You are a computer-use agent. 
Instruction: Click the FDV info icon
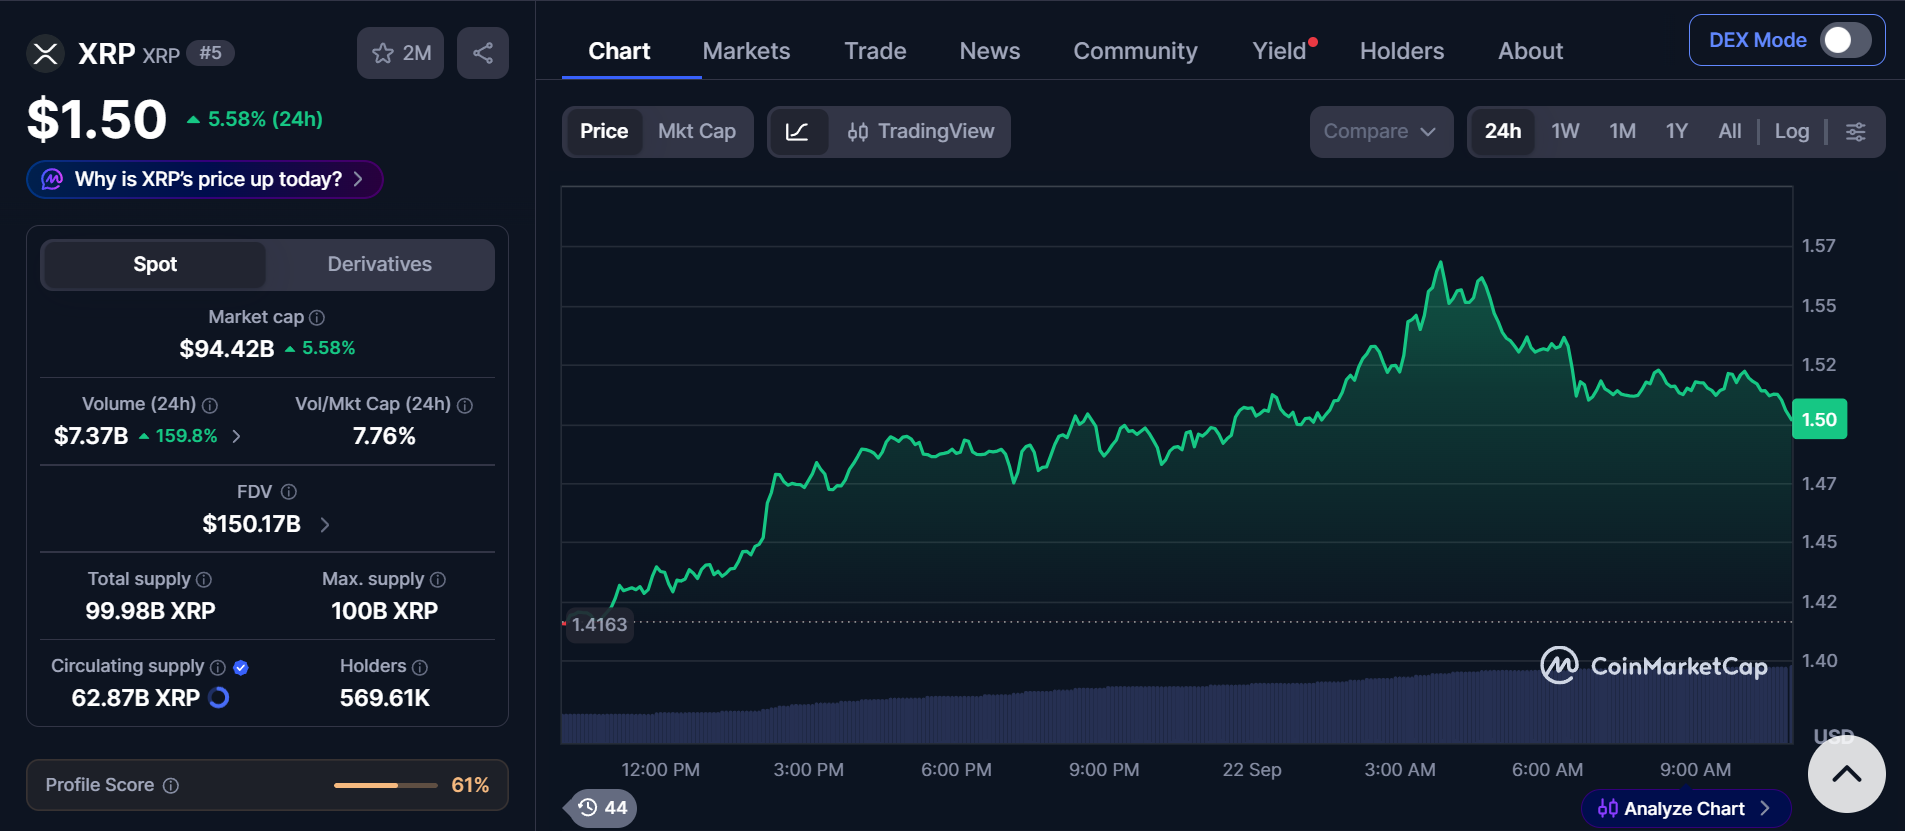coord(289,492)
